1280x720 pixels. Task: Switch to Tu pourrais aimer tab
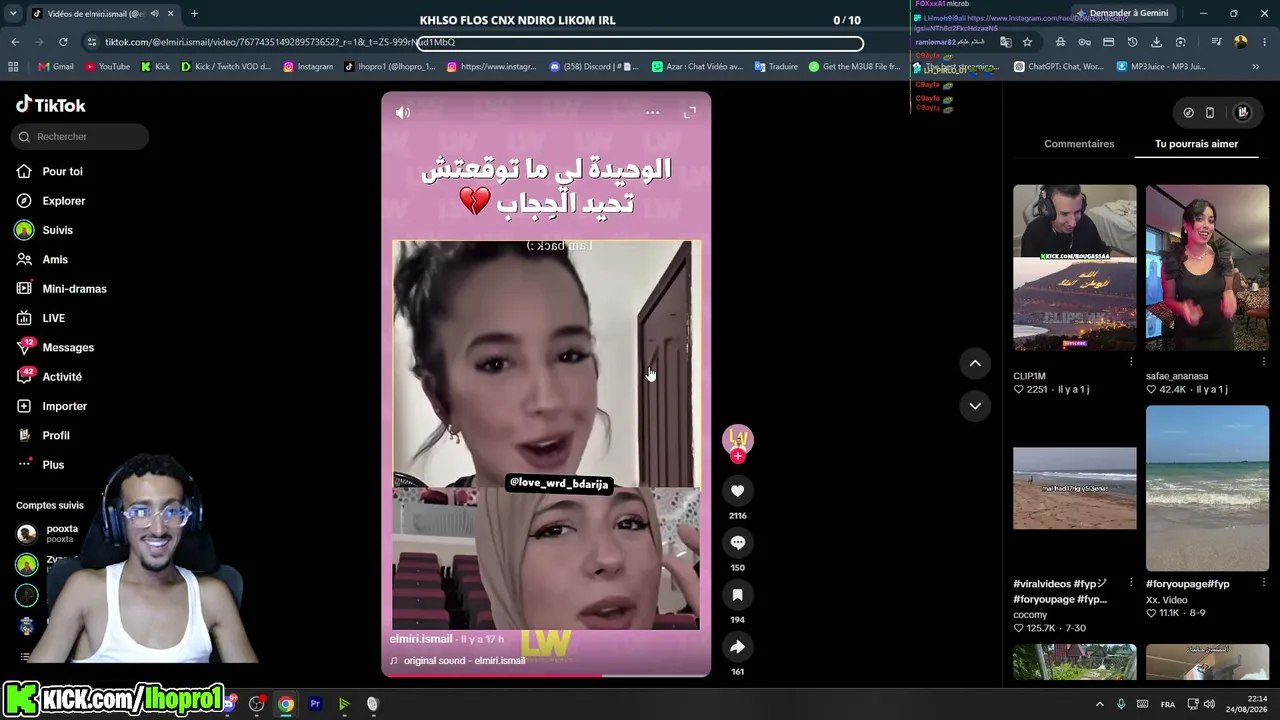coord(1196,144)
